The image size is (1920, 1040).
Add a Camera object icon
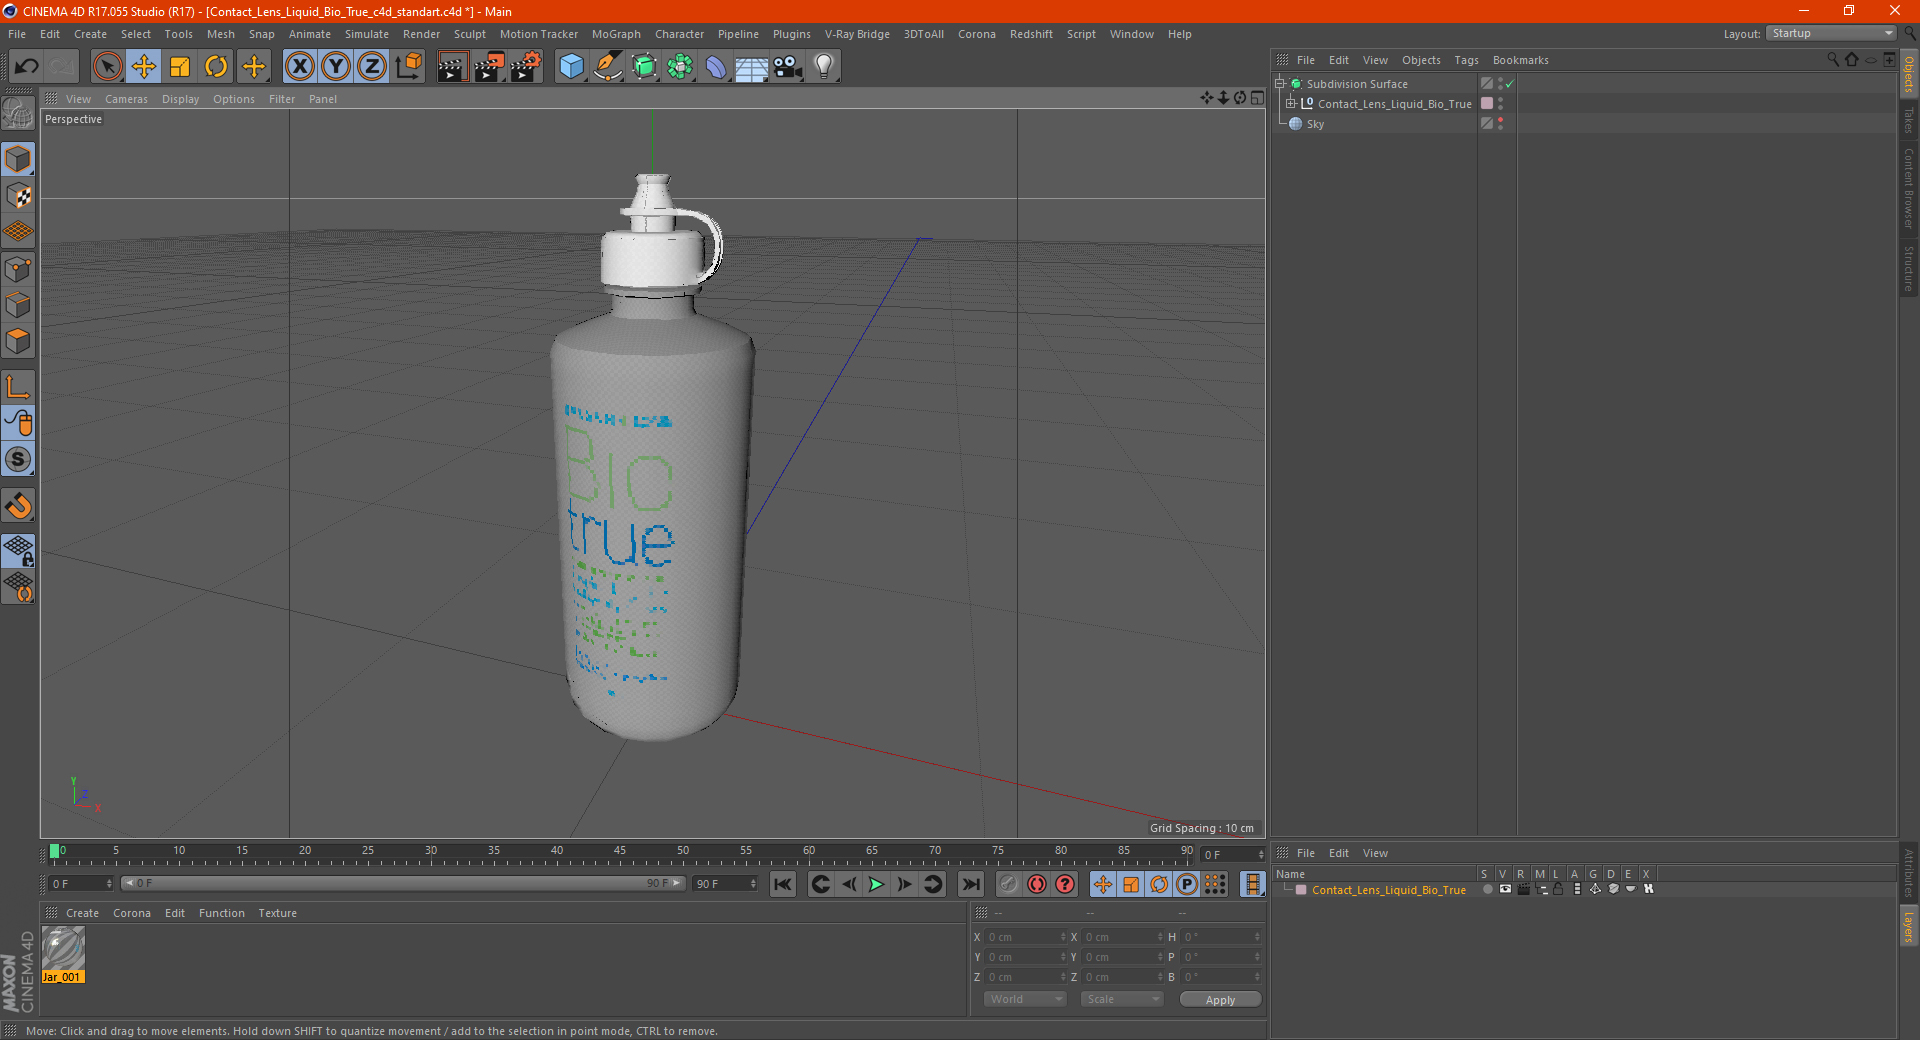(787, 67)
